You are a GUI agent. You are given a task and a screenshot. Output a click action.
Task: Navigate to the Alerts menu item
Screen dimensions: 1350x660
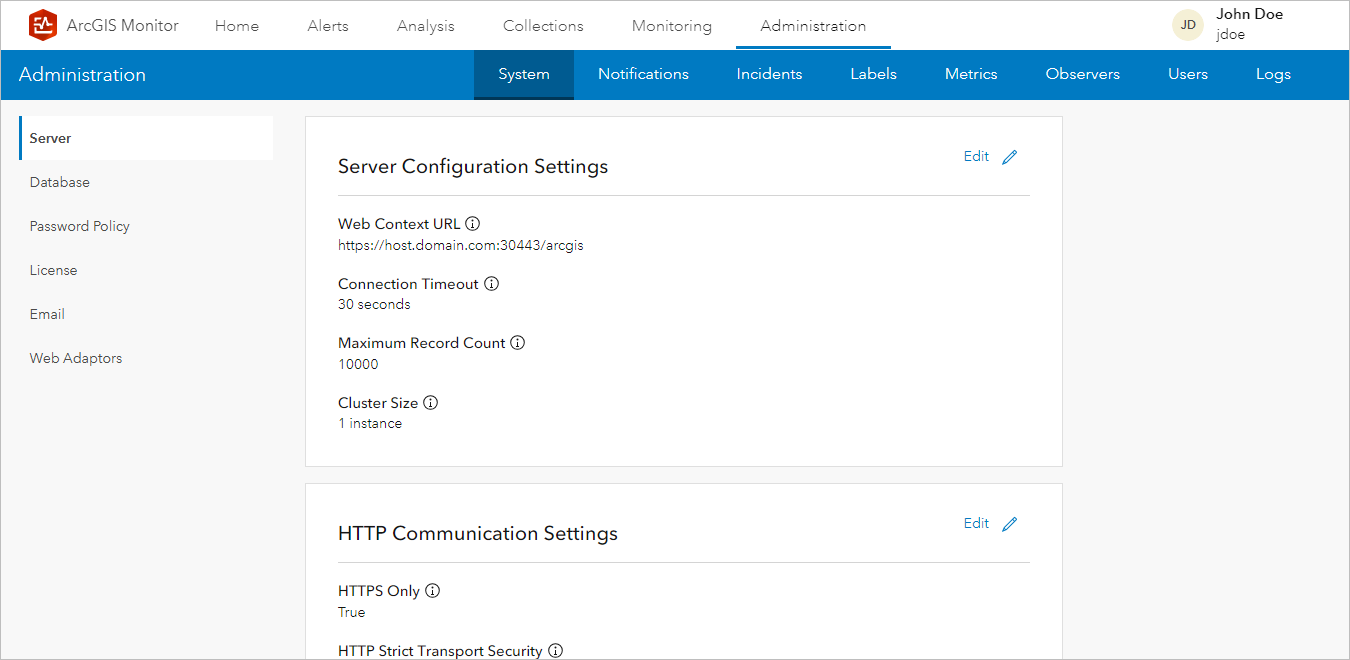[x=327, y=25]
